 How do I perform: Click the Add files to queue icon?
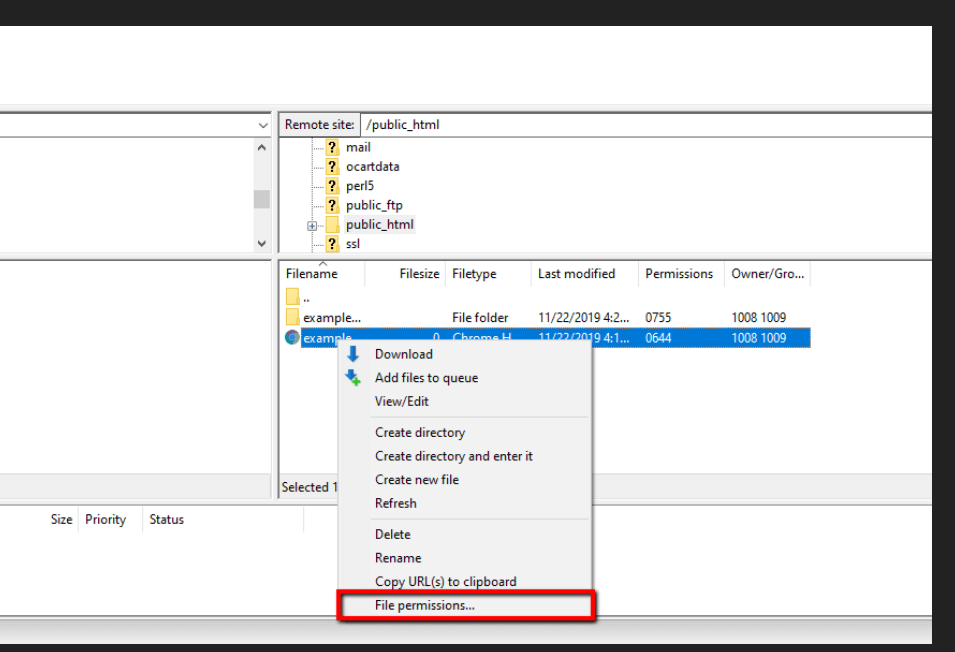click(352, 378)
